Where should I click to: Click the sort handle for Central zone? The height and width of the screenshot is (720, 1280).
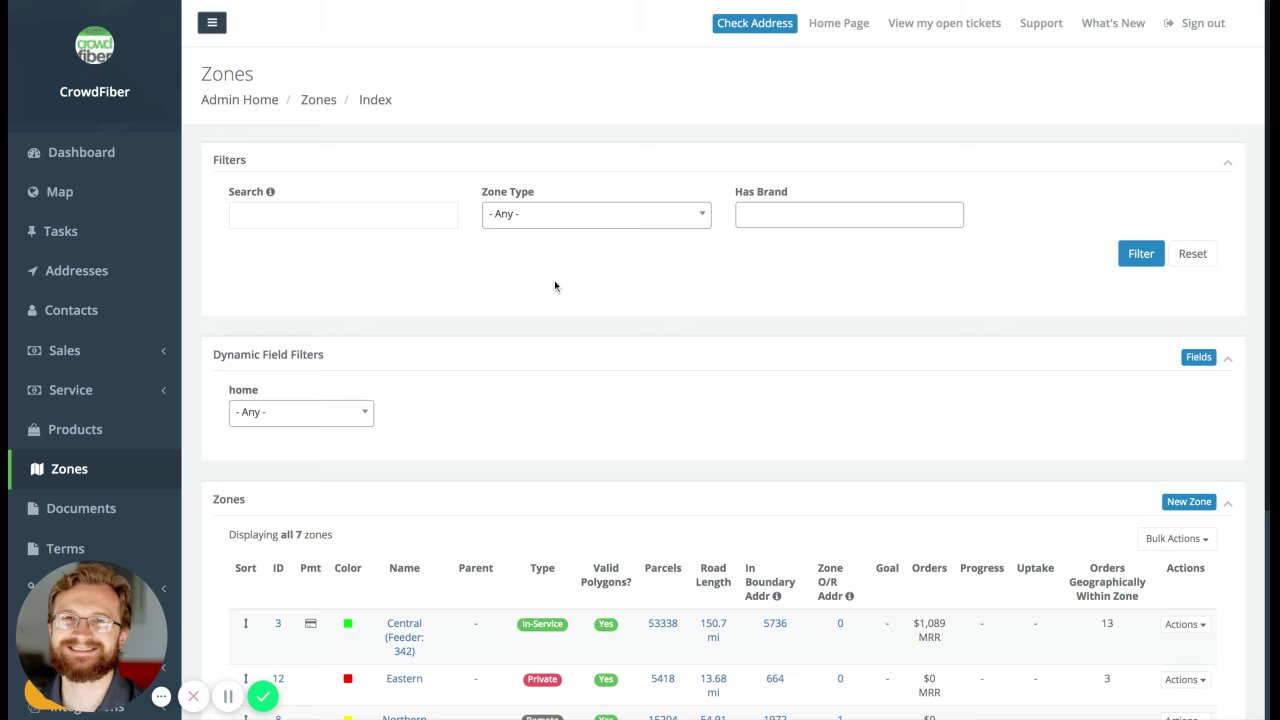pyautogui.click(x=245, y=623)
